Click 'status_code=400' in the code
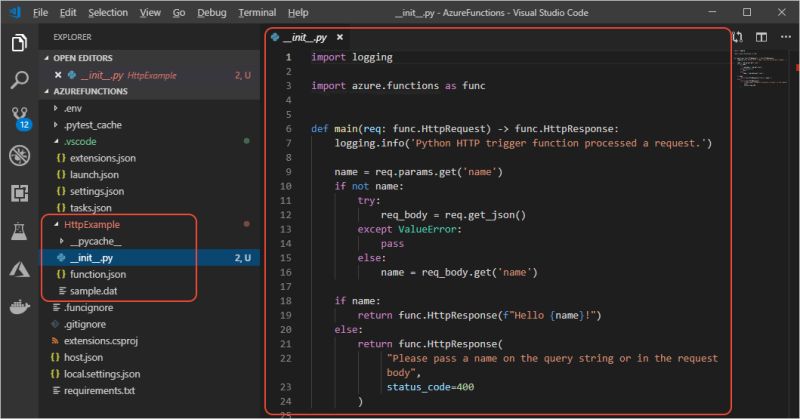The width and height of the screenshot is (800, 419). click(x=430, y=387)
